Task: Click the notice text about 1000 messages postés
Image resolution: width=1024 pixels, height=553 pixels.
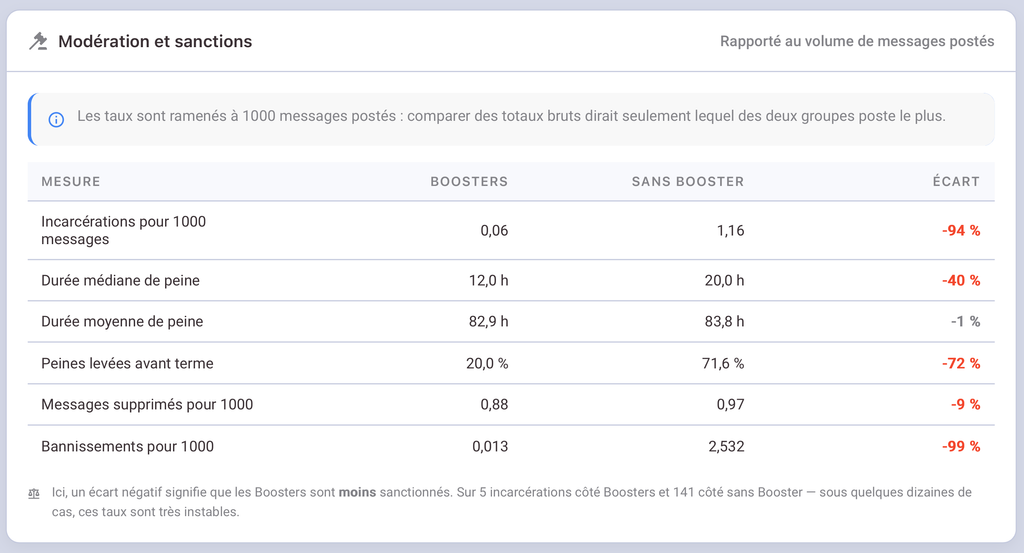Action: click(511, 116)
